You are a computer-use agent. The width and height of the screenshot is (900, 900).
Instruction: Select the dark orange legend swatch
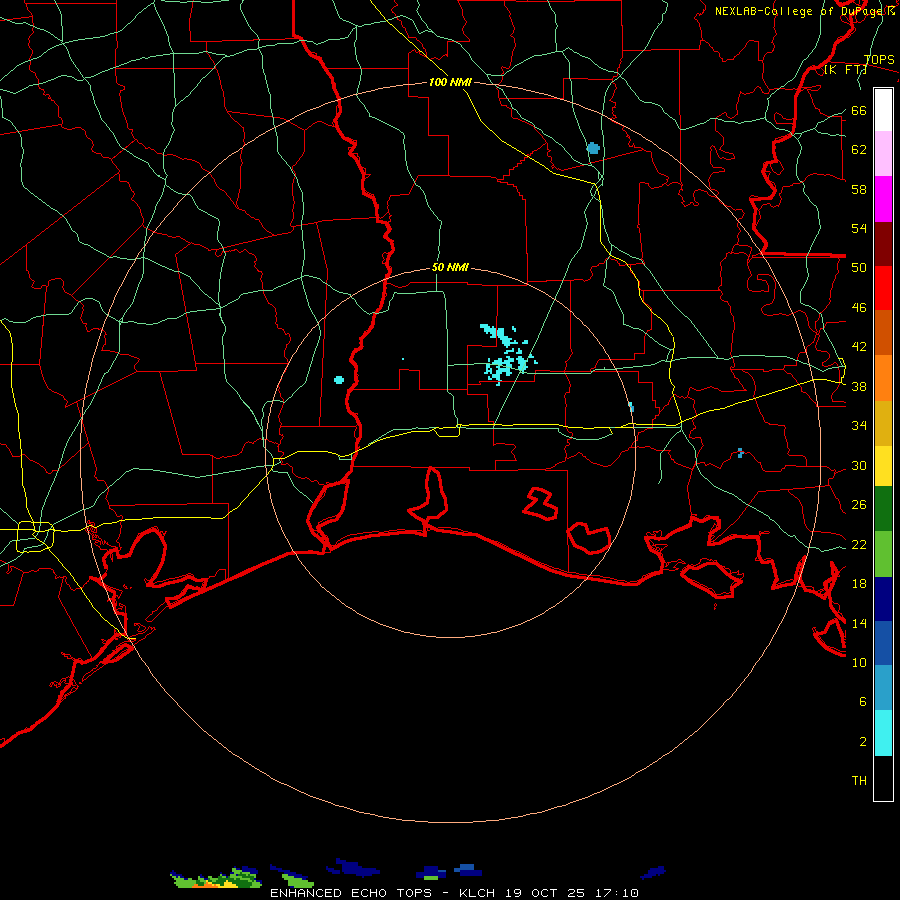click(x=883, y=332)
